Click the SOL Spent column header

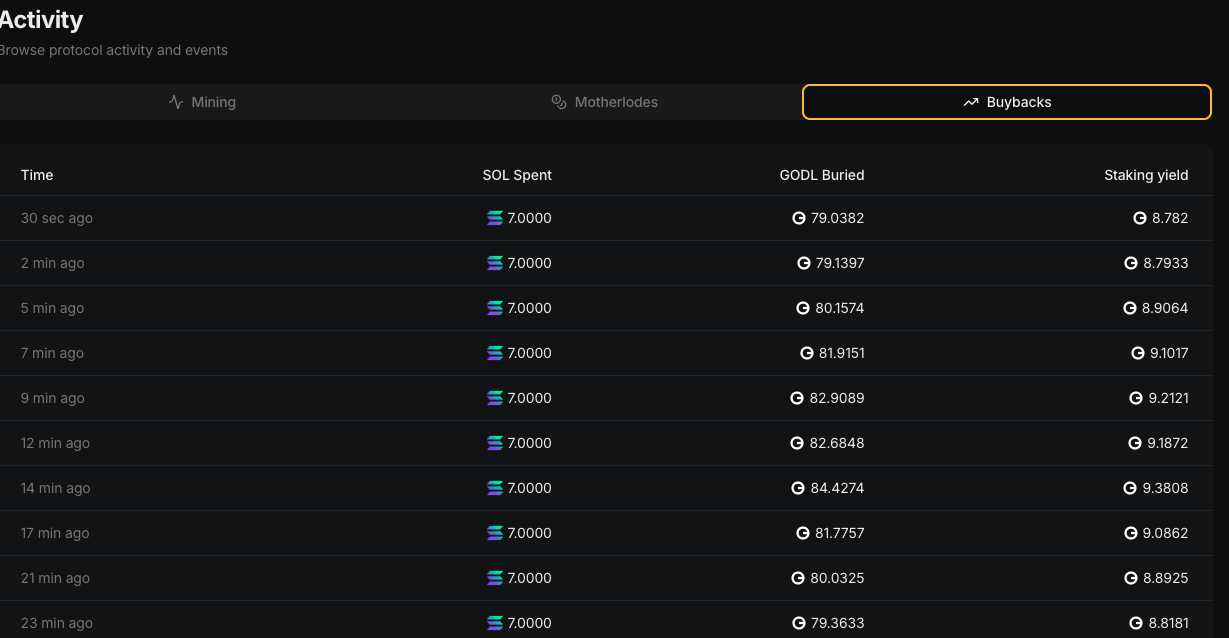coord(517,175)
